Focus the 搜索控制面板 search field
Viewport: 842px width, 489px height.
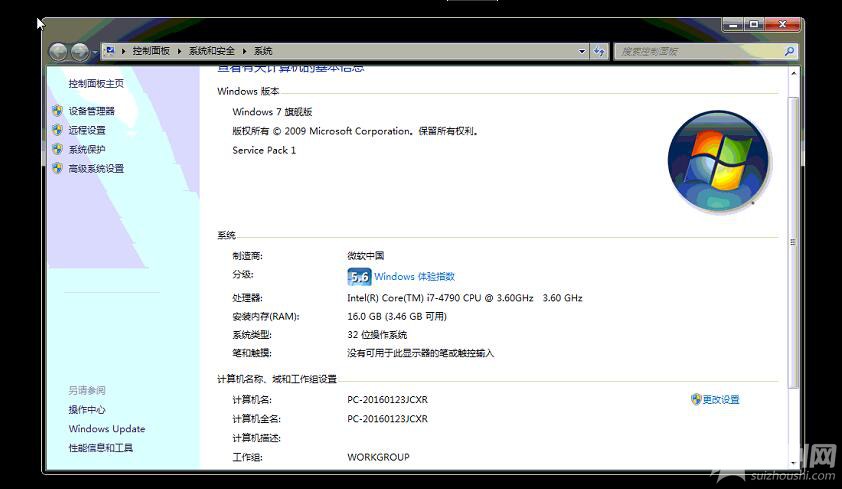(699, 52)
